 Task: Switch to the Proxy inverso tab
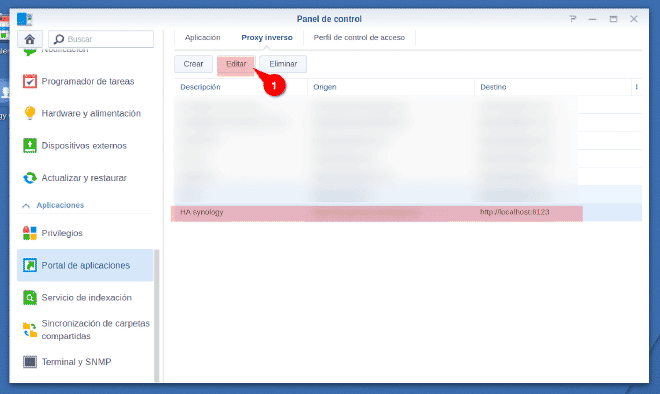pyautogui.click(x=267, y=37)
